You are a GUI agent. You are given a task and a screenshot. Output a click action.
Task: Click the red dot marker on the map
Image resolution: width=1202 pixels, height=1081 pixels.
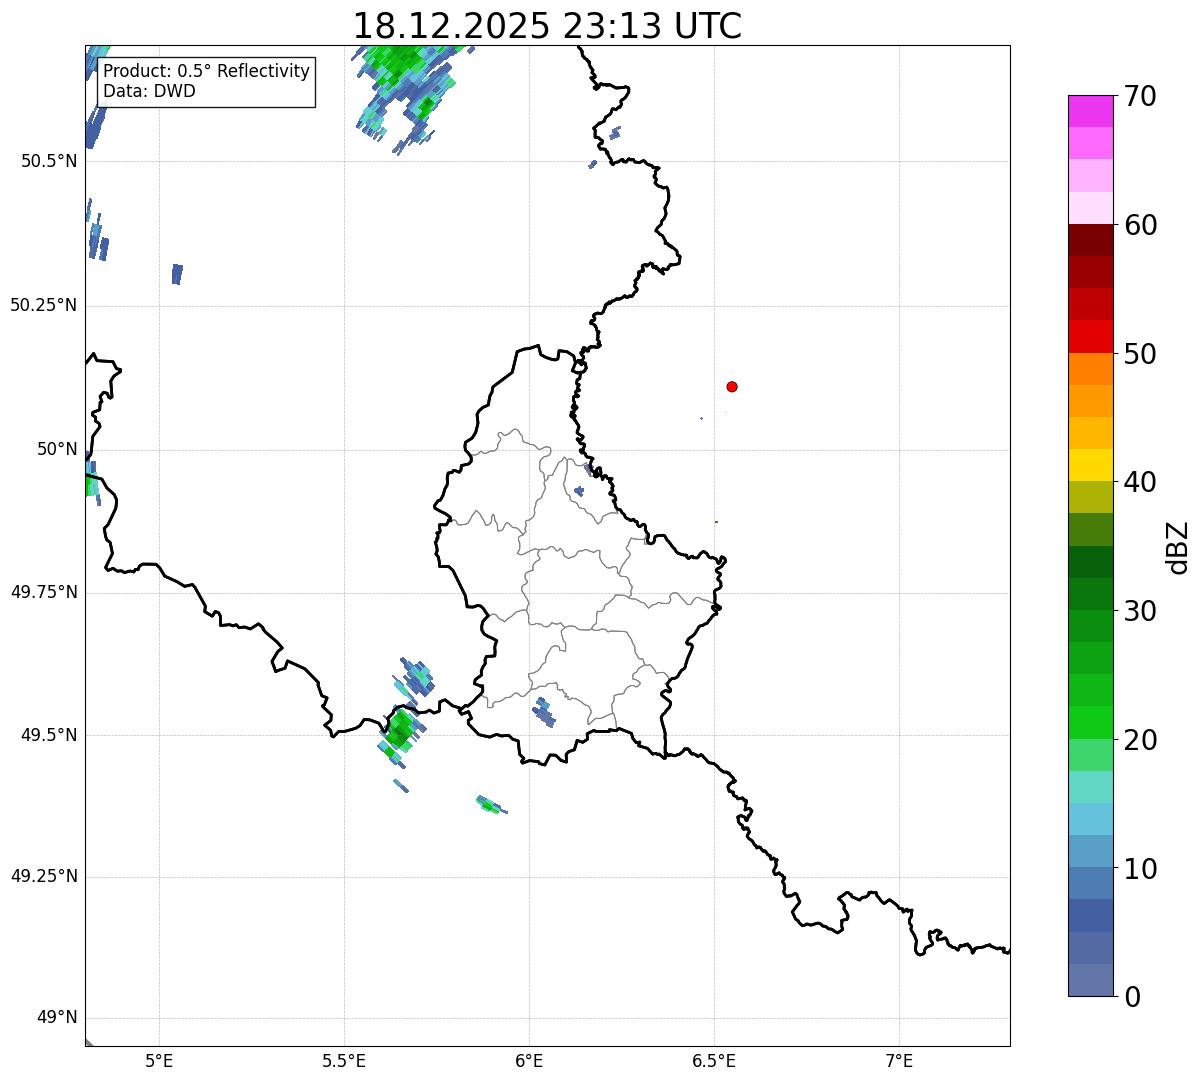tap(732, 386)
